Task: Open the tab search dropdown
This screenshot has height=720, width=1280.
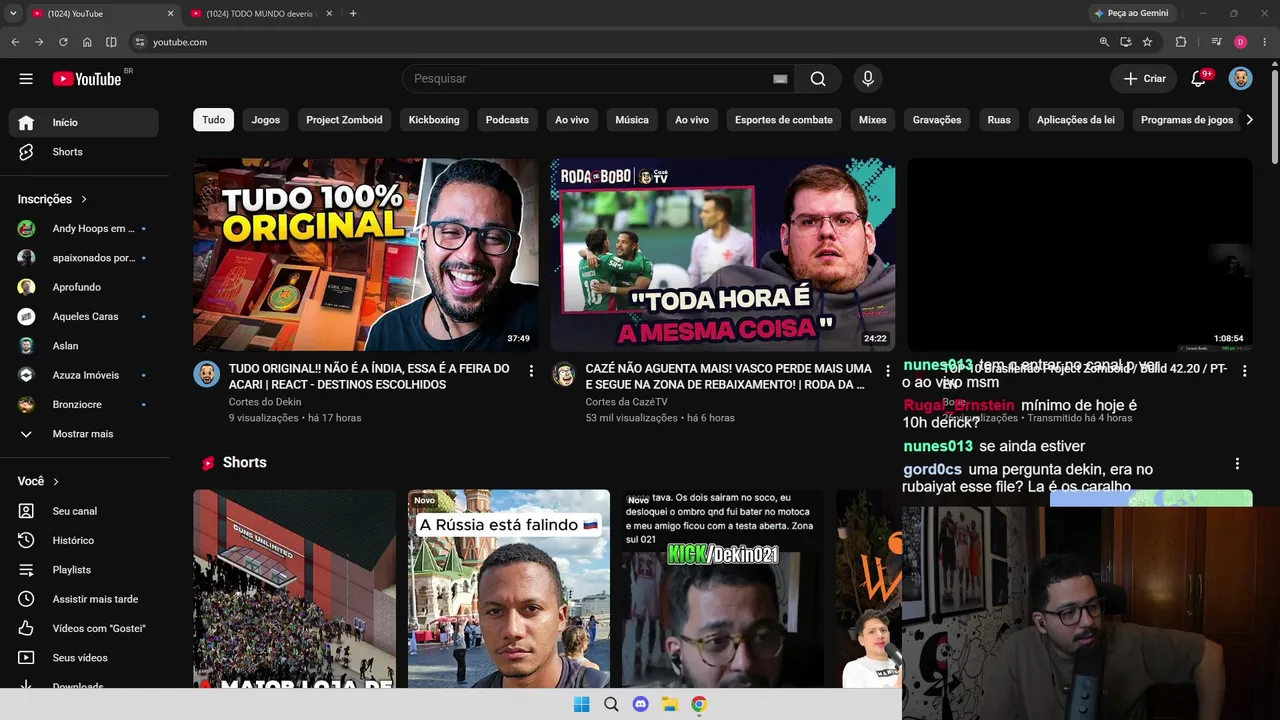Action: click(x=13, y=13)
